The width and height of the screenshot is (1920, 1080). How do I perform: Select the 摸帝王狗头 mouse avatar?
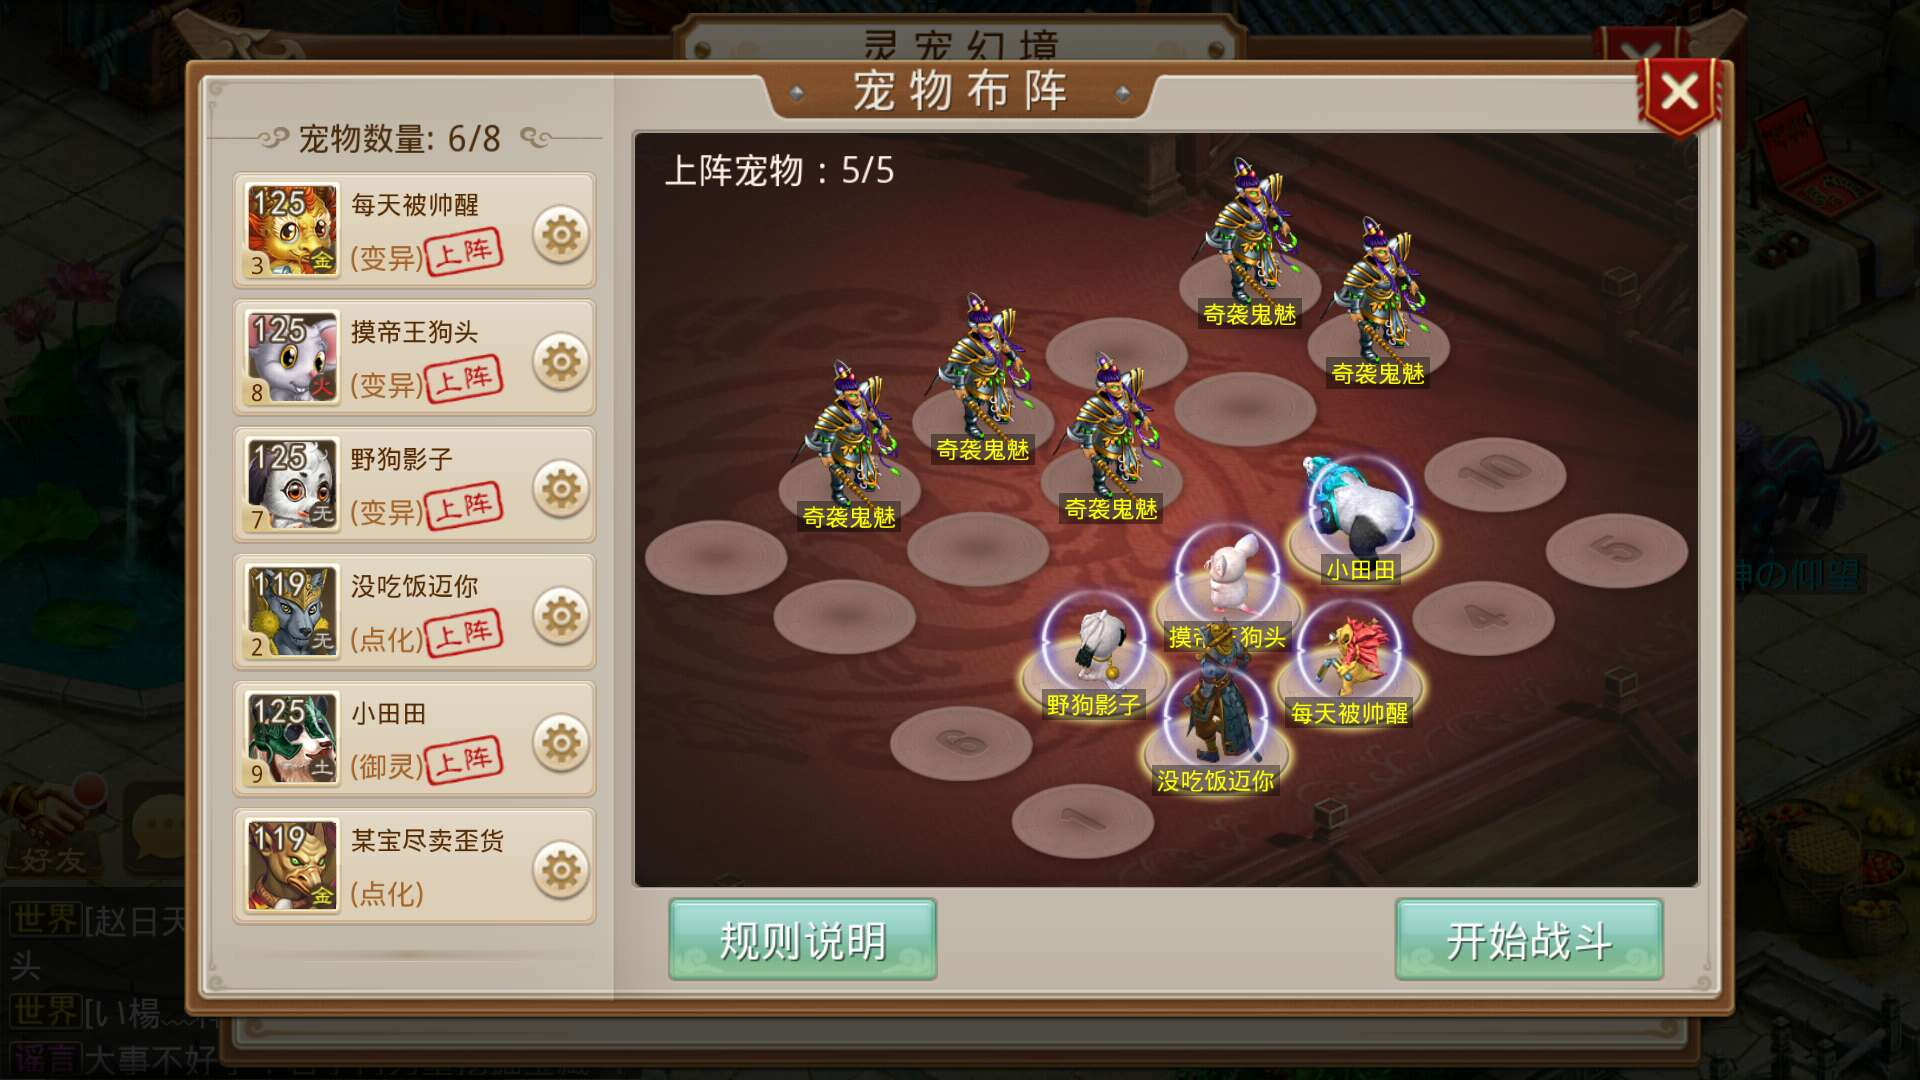(292, 357)
